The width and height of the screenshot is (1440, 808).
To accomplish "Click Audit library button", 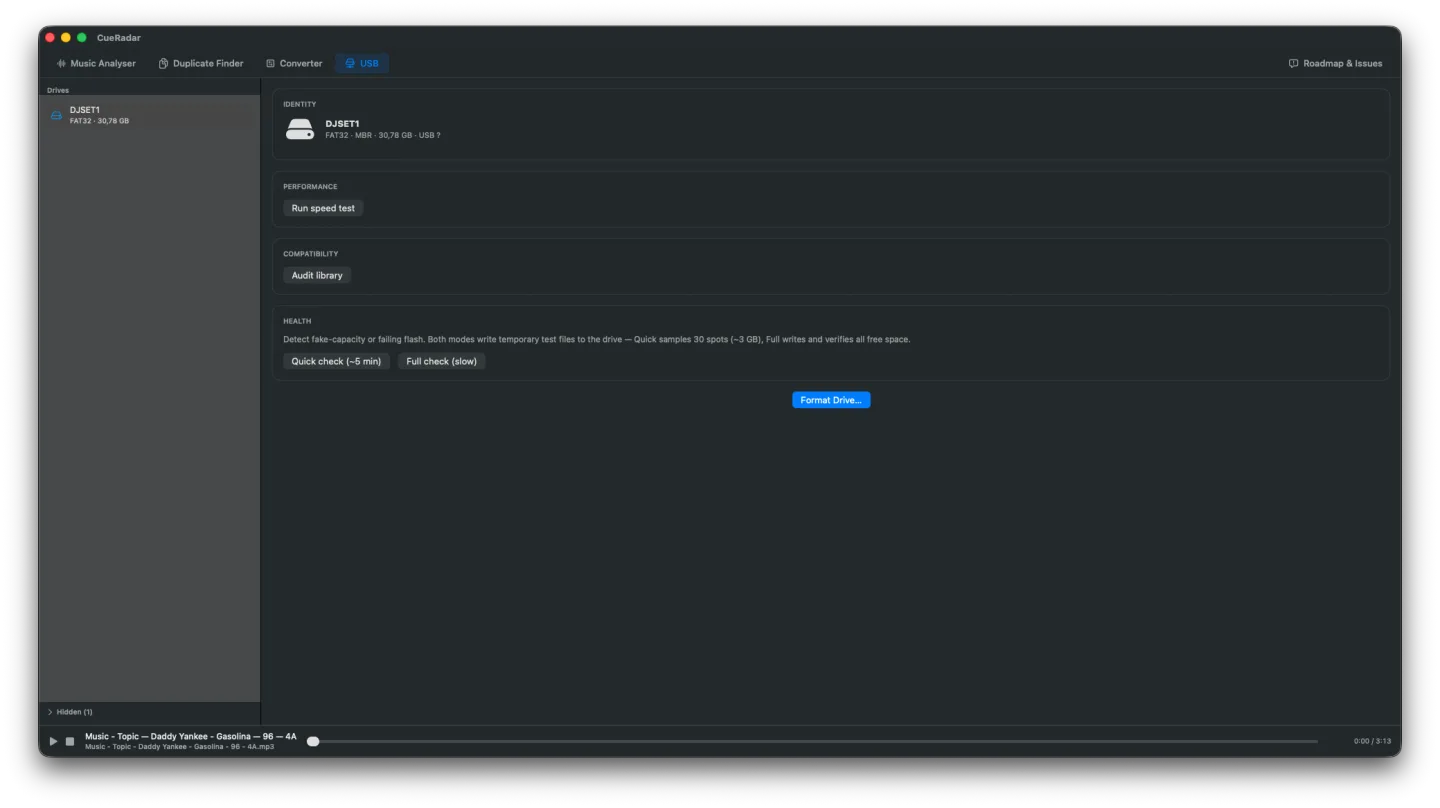I will point(317,275).
